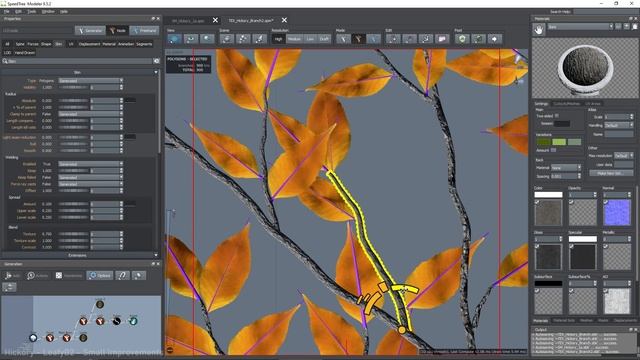Click the Freehand mode button
The height and width of the screenshot is (360, 640).
pos(144,31)
